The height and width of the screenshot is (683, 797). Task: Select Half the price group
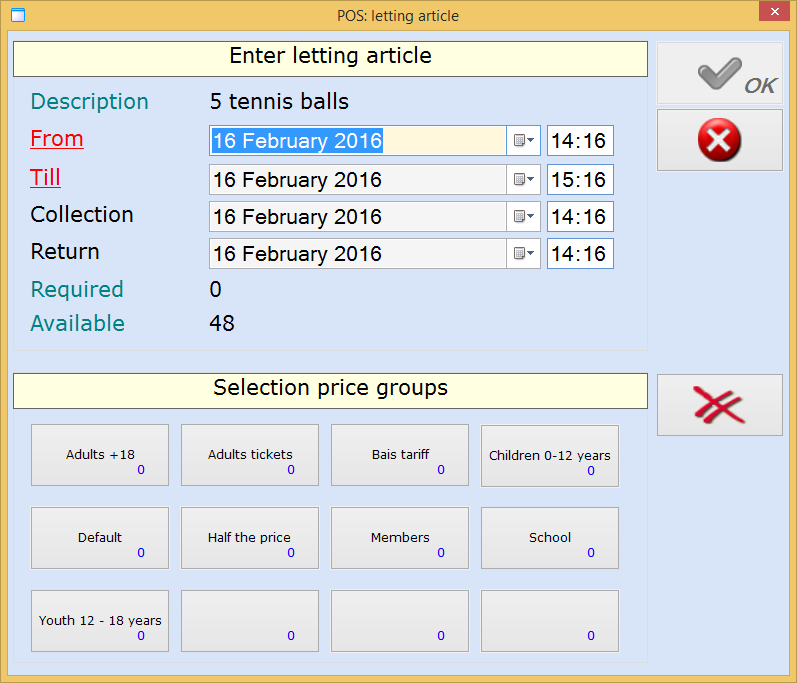(250, 538)
